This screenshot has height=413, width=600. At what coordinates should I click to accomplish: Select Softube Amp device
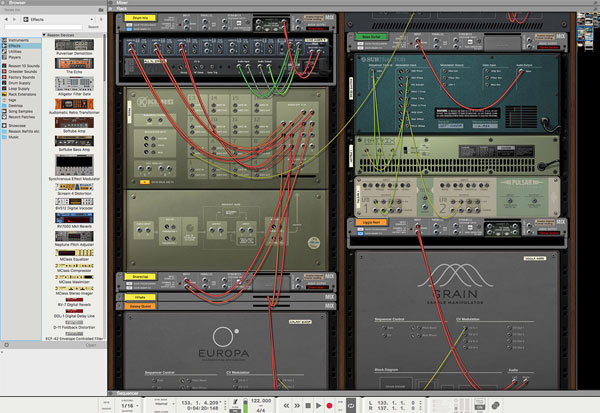(x=74, y=125)
